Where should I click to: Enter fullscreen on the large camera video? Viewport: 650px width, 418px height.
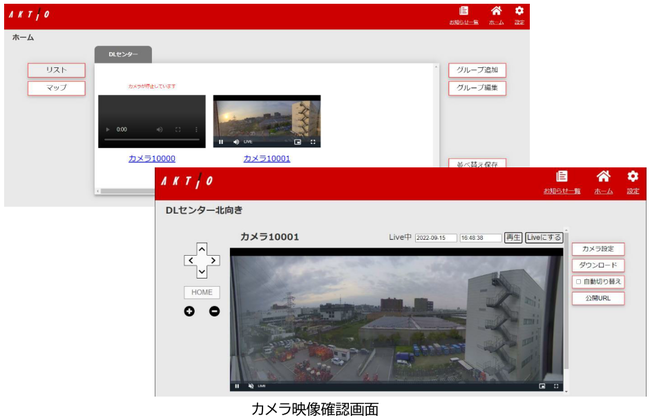pos(555,385)
